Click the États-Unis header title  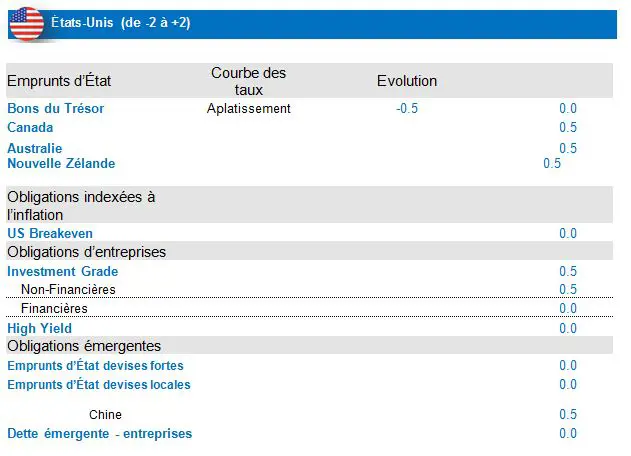coord(120,23)
